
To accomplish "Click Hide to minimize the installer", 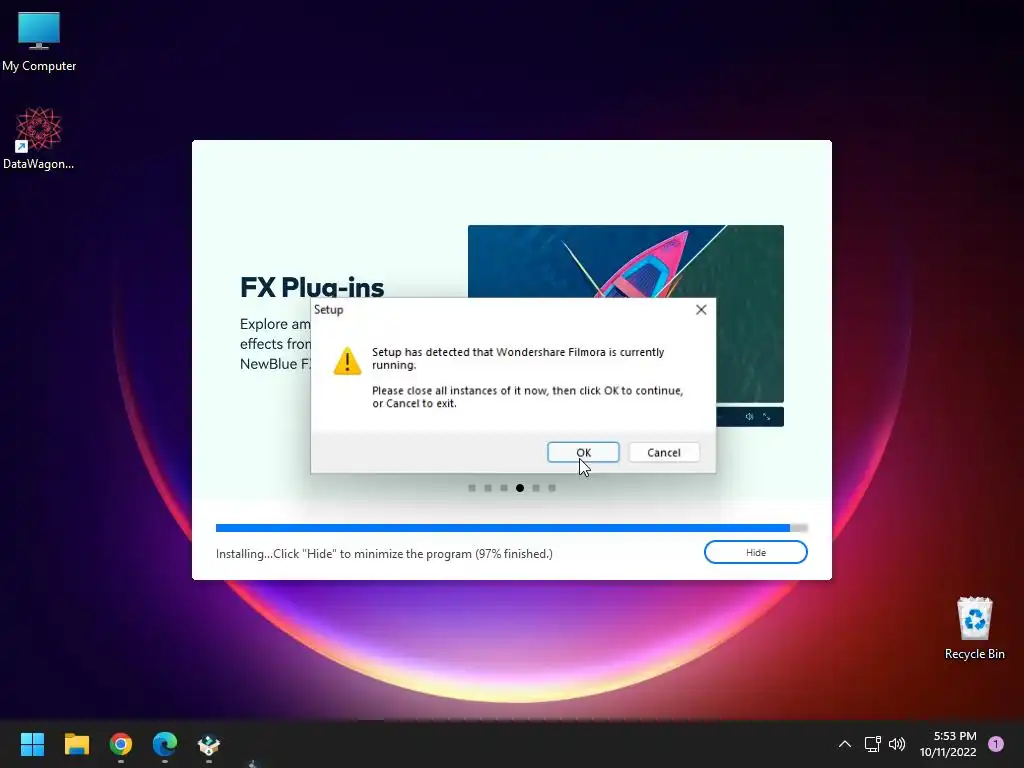I will (756, 552).
